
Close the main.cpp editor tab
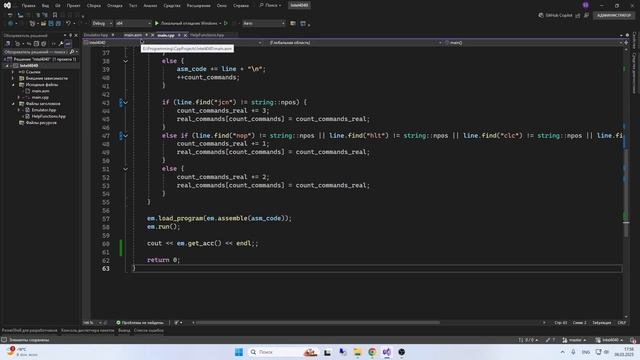click(185, 36)
